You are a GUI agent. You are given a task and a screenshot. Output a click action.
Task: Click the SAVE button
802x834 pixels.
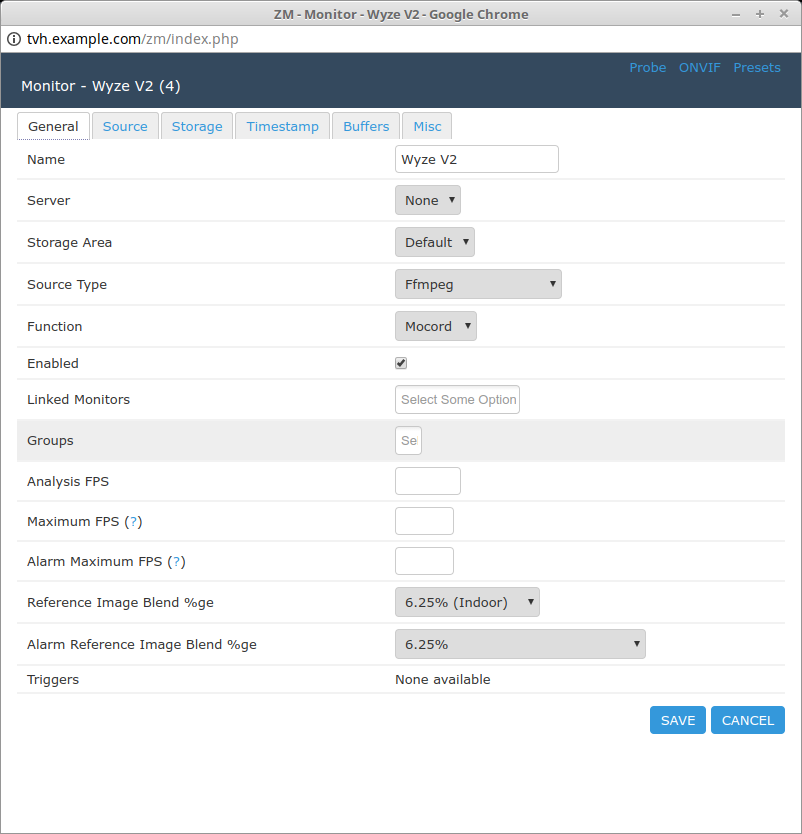point(678,720)
